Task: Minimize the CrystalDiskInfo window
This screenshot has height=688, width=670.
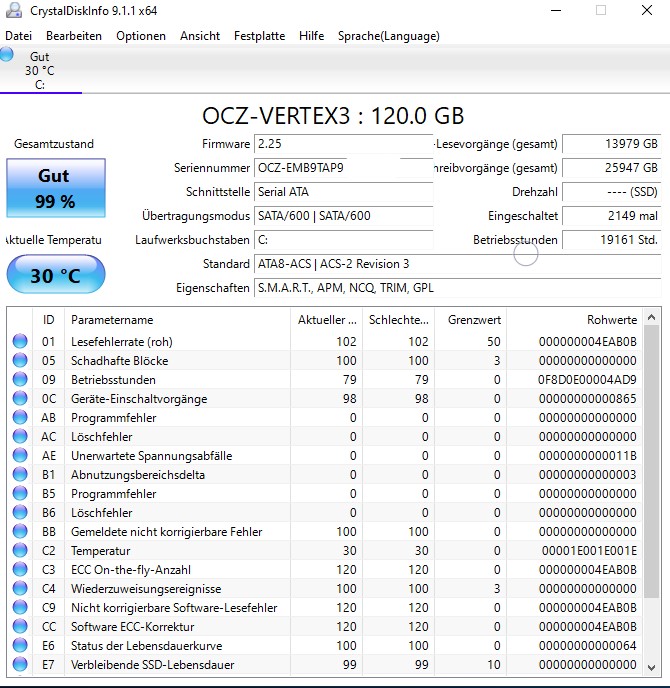Action: (x=556, y=10)
